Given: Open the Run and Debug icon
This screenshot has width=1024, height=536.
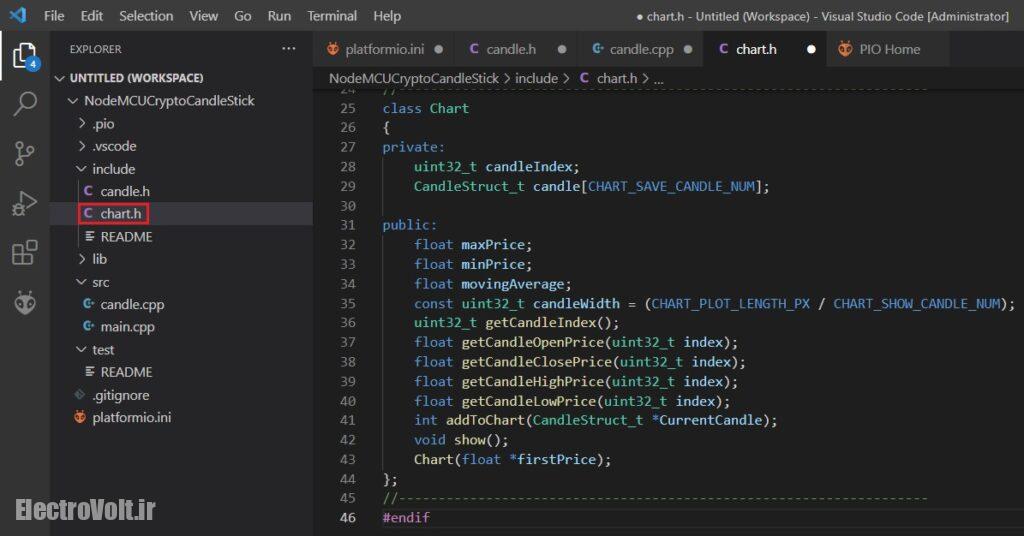Looking at the screenshot, I should click(25, 203).
